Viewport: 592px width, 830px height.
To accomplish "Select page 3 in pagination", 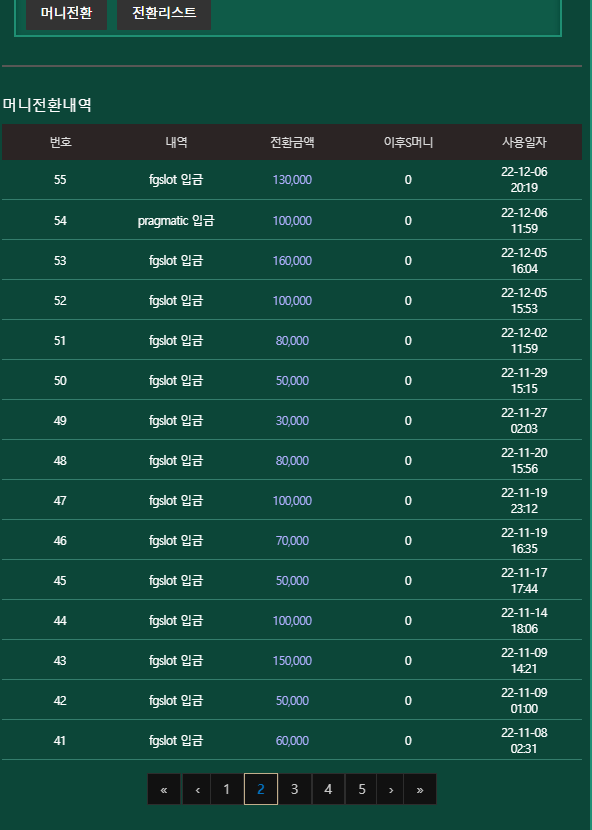I will (294, 789).
